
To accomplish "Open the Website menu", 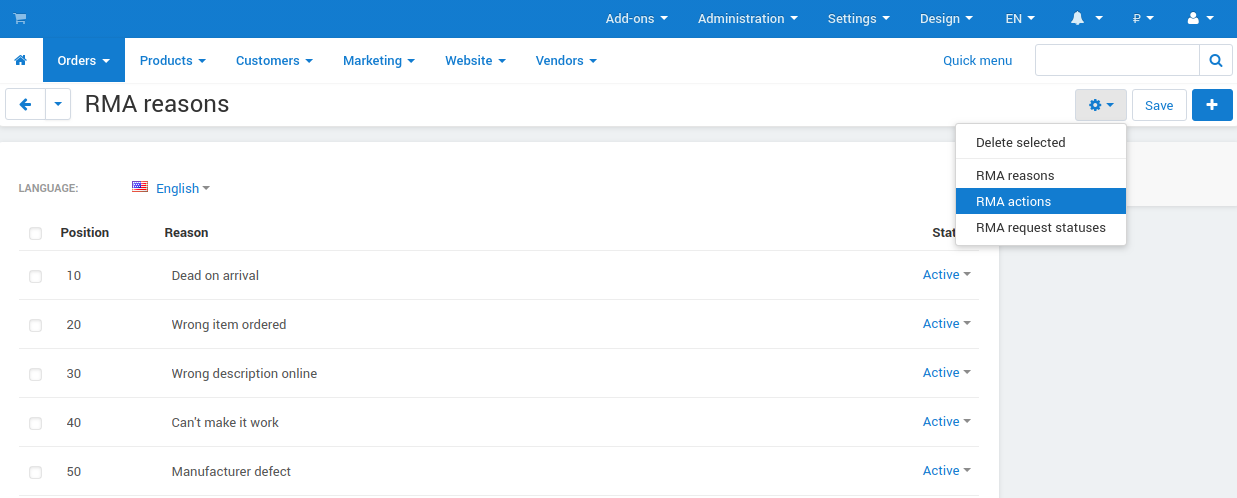I will (475, 60).
